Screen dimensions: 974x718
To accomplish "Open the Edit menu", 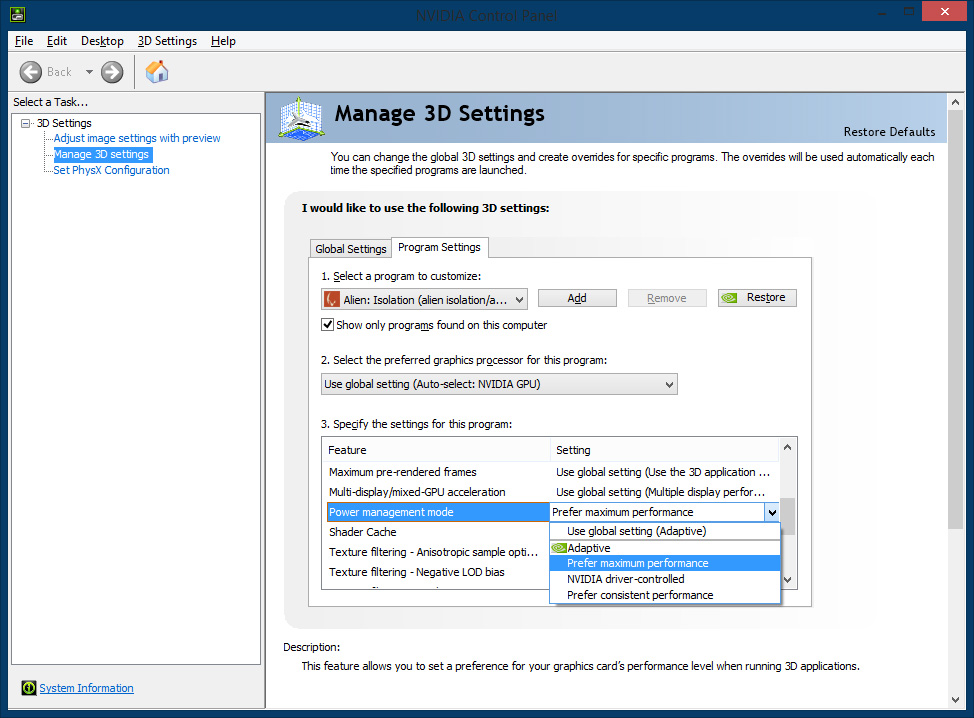I will pyautogui.click(x=57, y=41).
